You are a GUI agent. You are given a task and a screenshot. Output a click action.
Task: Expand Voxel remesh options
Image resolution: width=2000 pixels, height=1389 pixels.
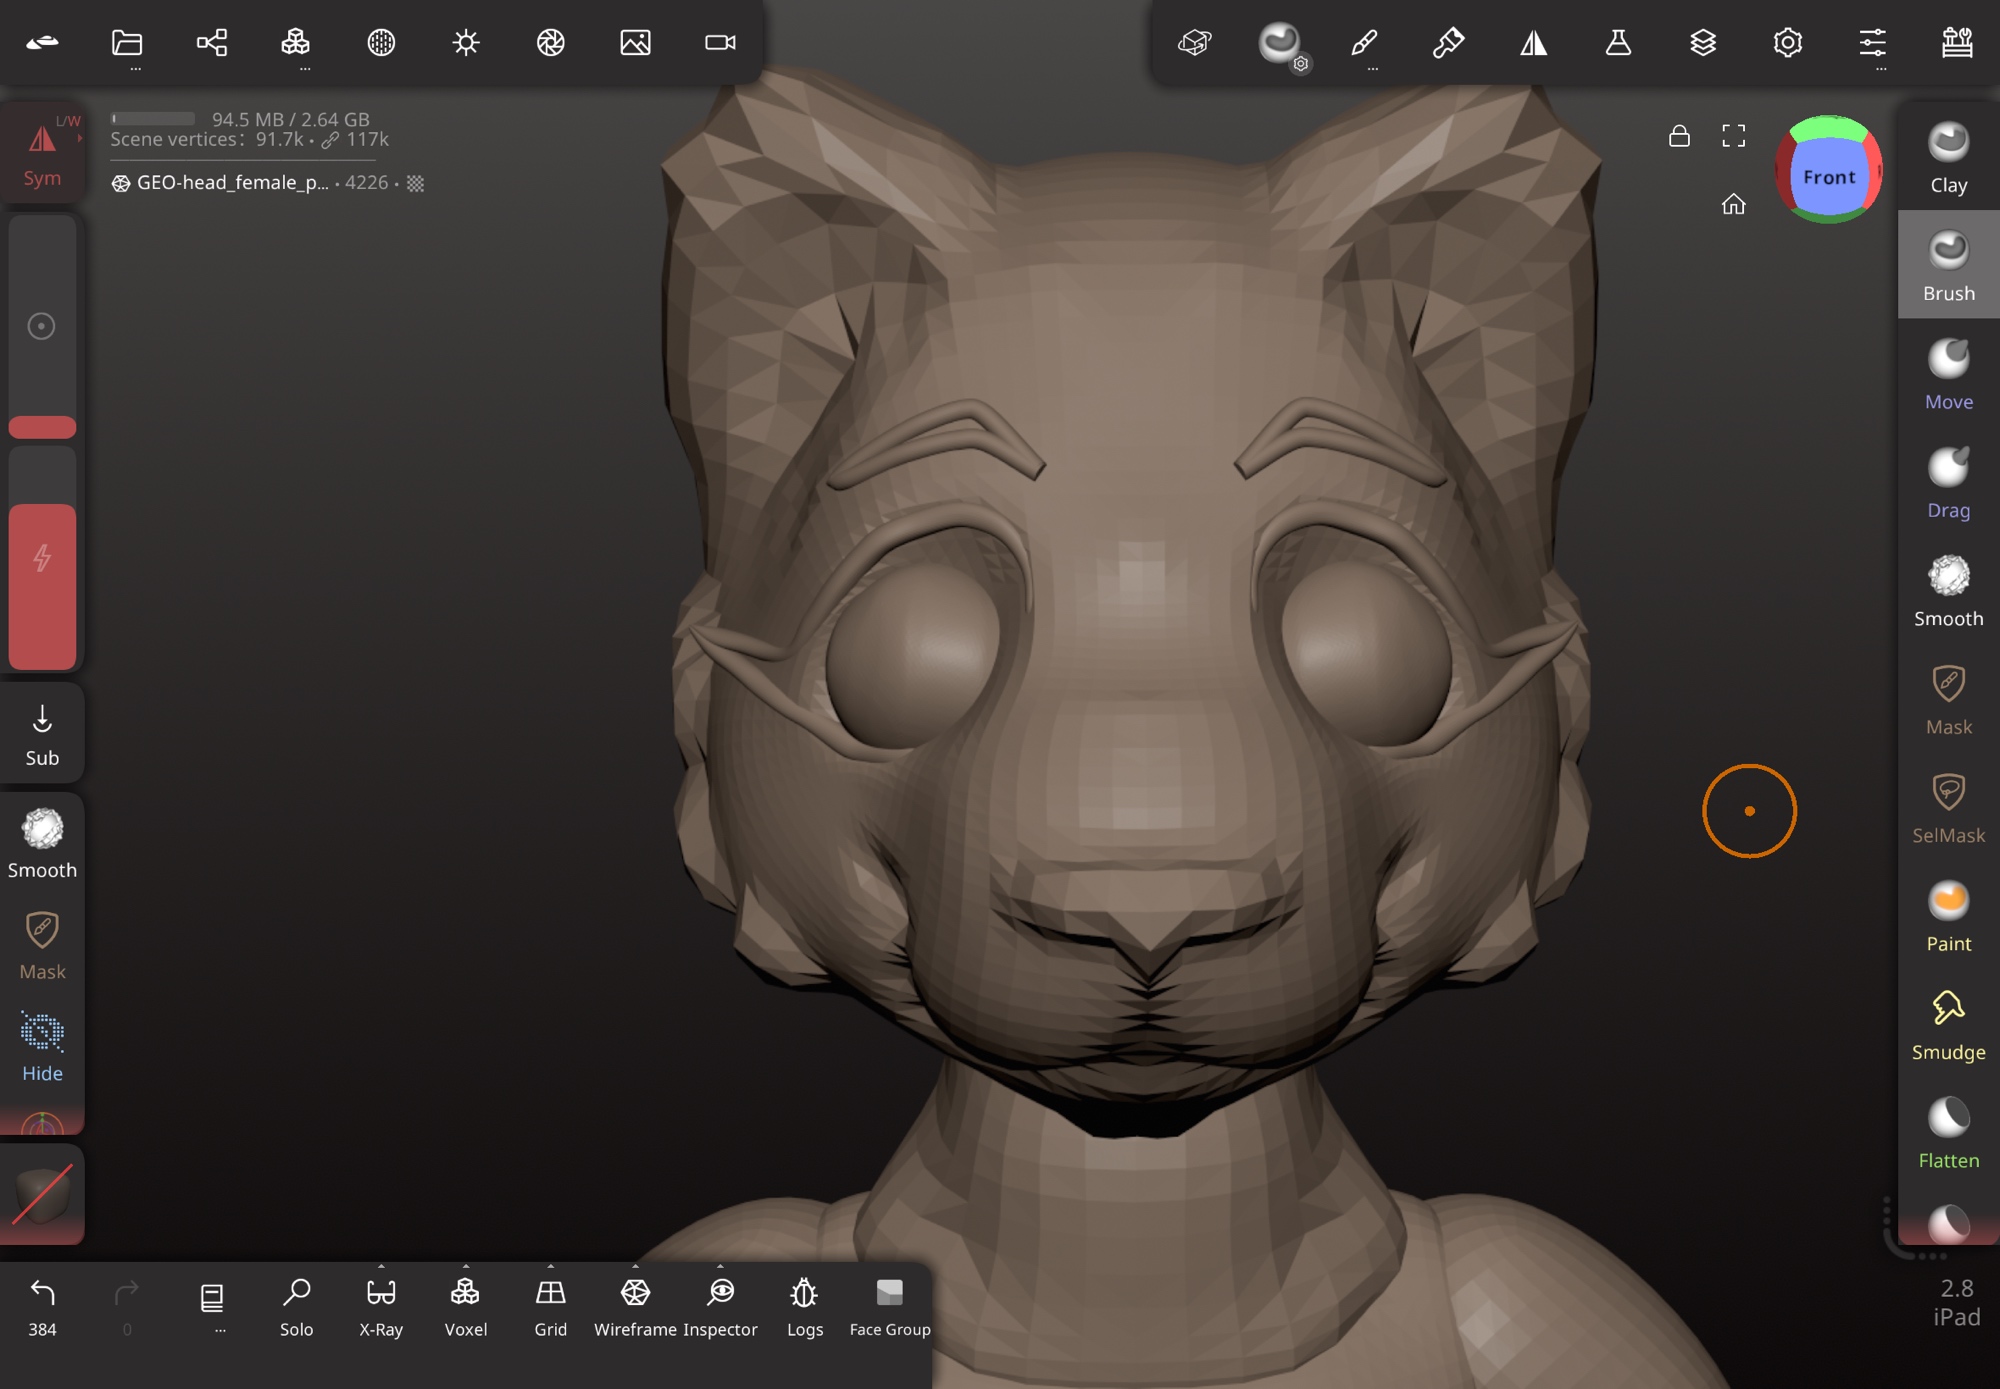click(465, 1267)
